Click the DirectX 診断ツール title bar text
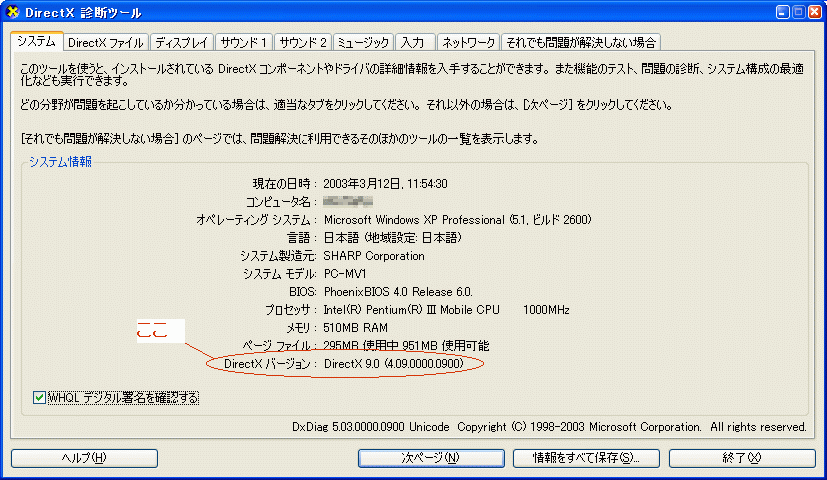Screen dimensions: 827x480 (x=83, y=12)
